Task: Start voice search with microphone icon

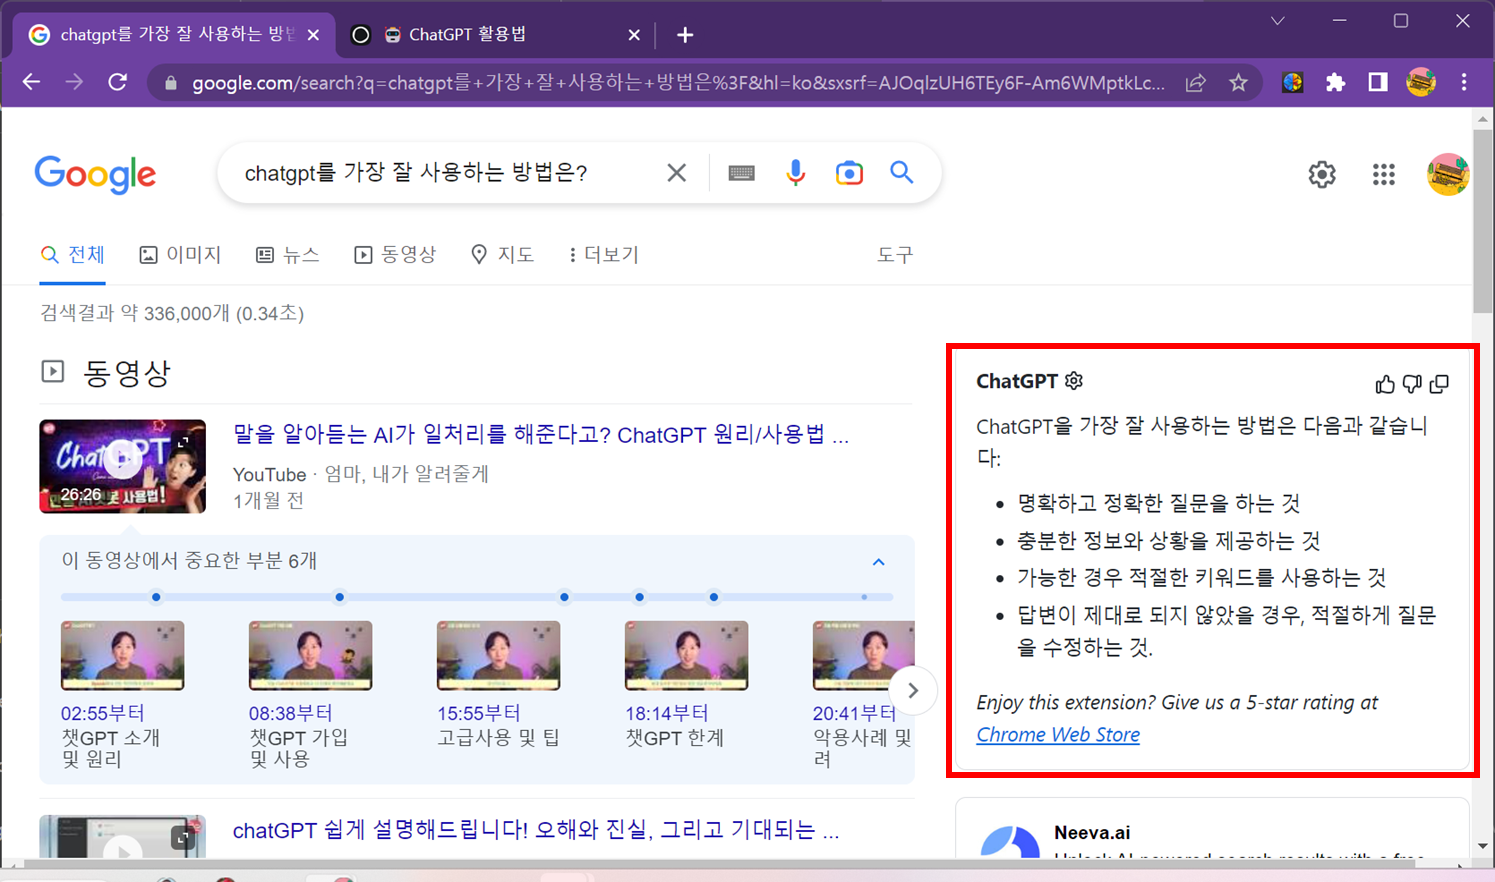Action: (x=795, y=173)
